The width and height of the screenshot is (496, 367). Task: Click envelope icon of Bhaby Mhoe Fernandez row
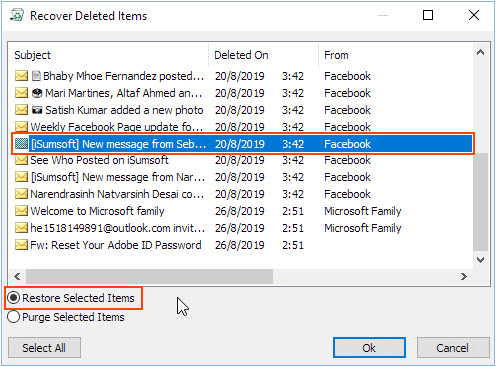22,76
